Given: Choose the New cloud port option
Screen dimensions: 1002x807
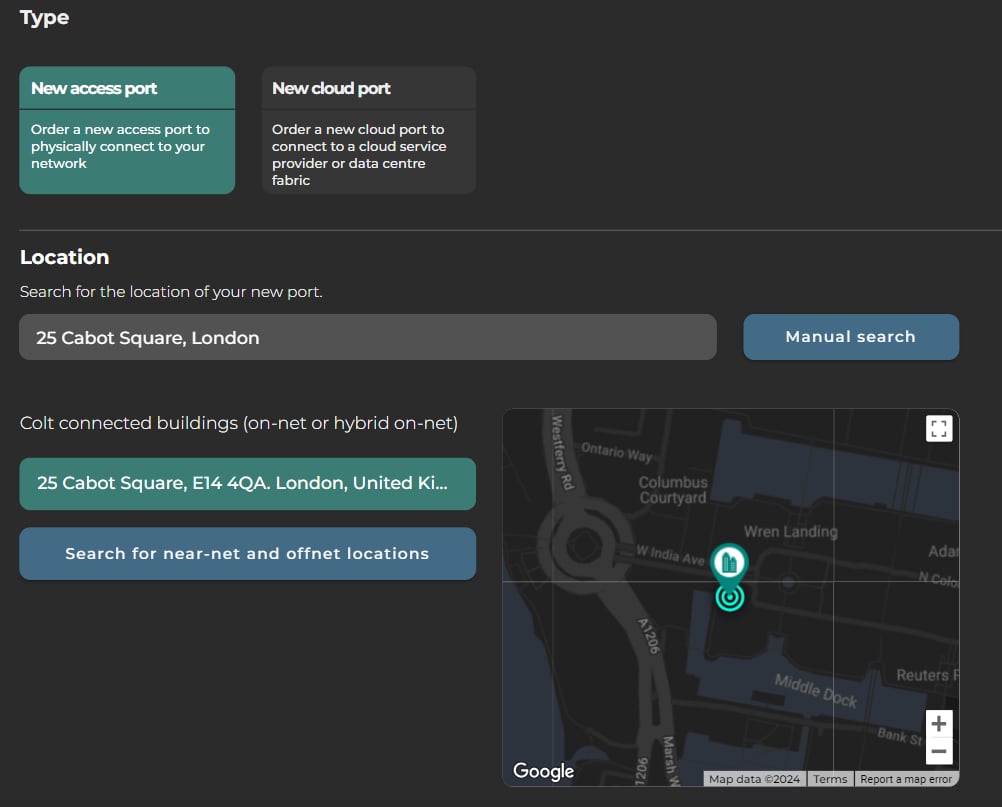Looking at the screenshot, I should [x=369, y=130].
